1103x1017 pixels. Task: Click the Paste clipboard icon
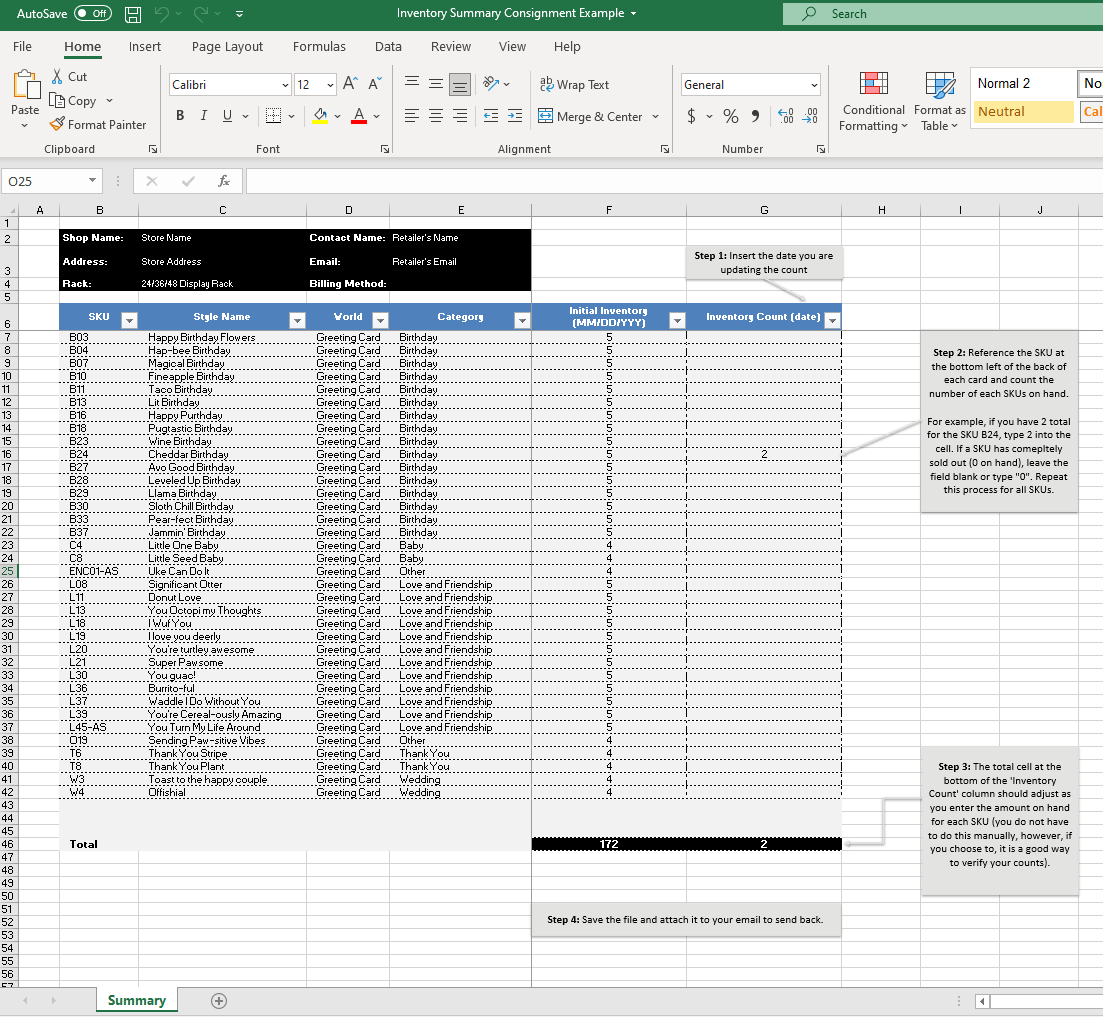26,84
